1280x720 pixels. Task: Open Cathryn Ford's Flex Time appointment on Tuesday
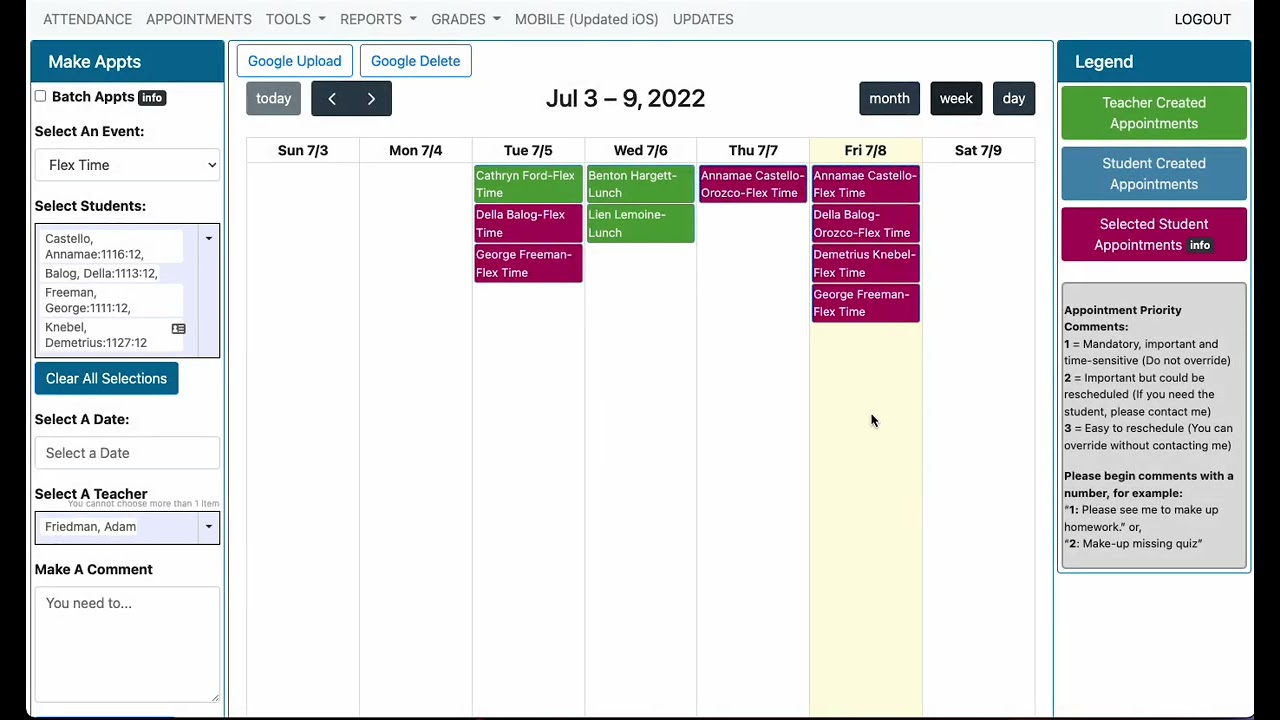(x=528, y=184)
